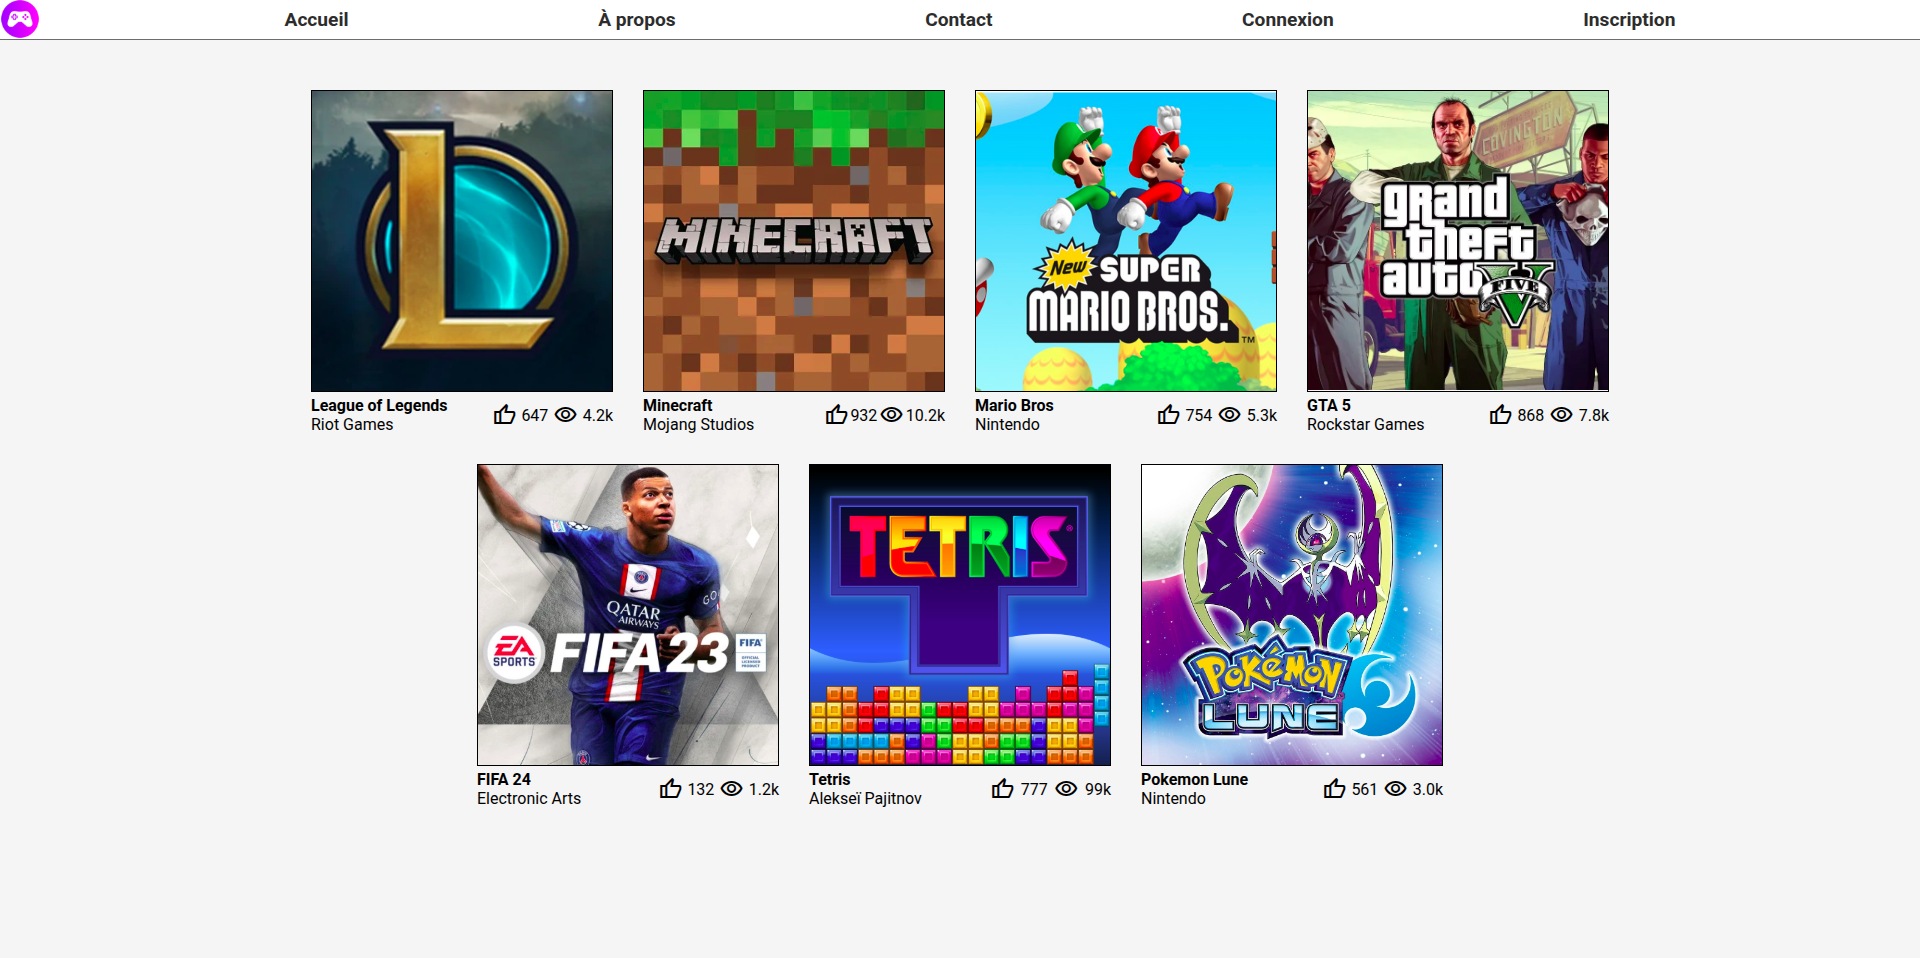Open the Pokemon Lune cover thumbnail
The image size is (1920, 958).
1291,615
